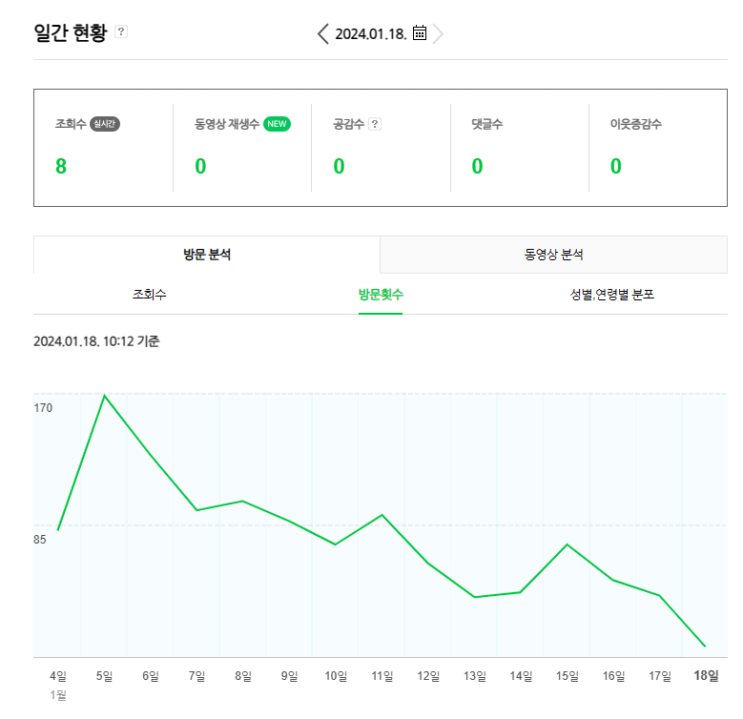This screenshot has height=719, width=743.
Task: Click the NEW badge by 동영상 재생수
Action: tap(277, 124)
